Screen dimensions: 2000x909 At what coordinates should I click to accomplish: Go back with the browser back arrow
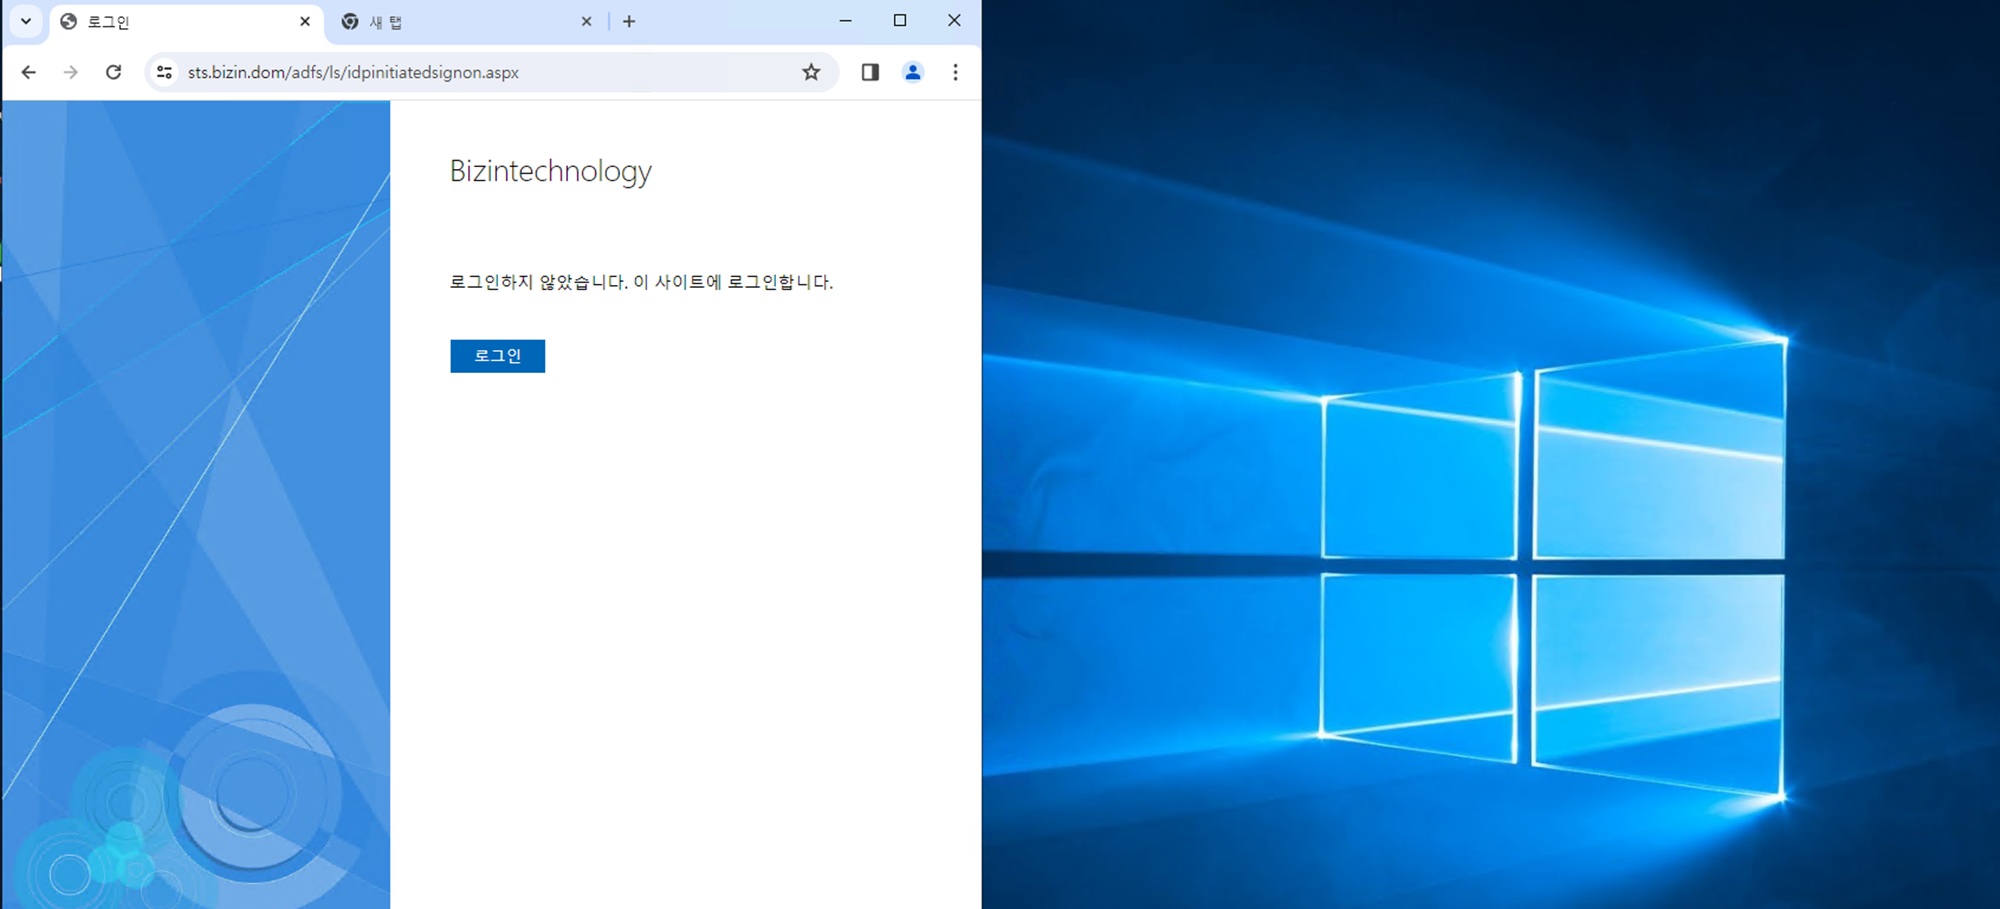click(29, 72)
